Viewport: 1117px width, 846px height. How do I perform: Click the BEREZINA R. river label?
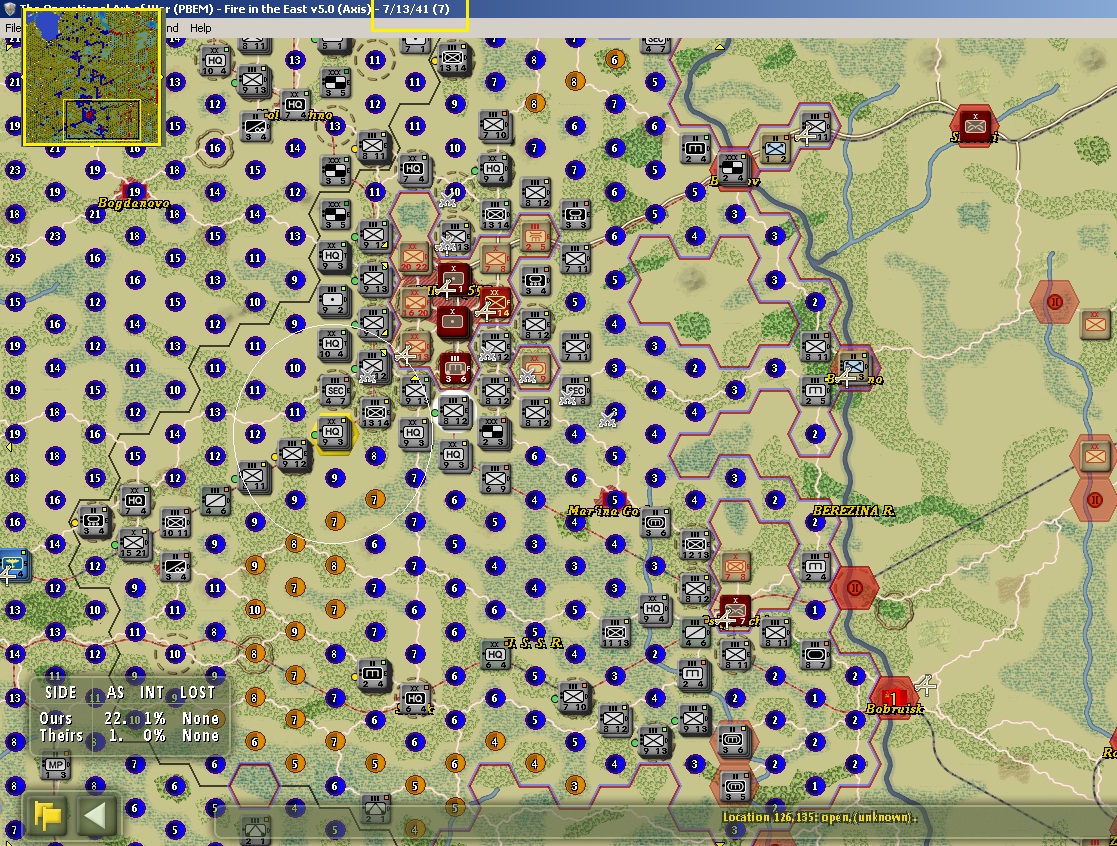pyautogui.click(x=853, y=510)
